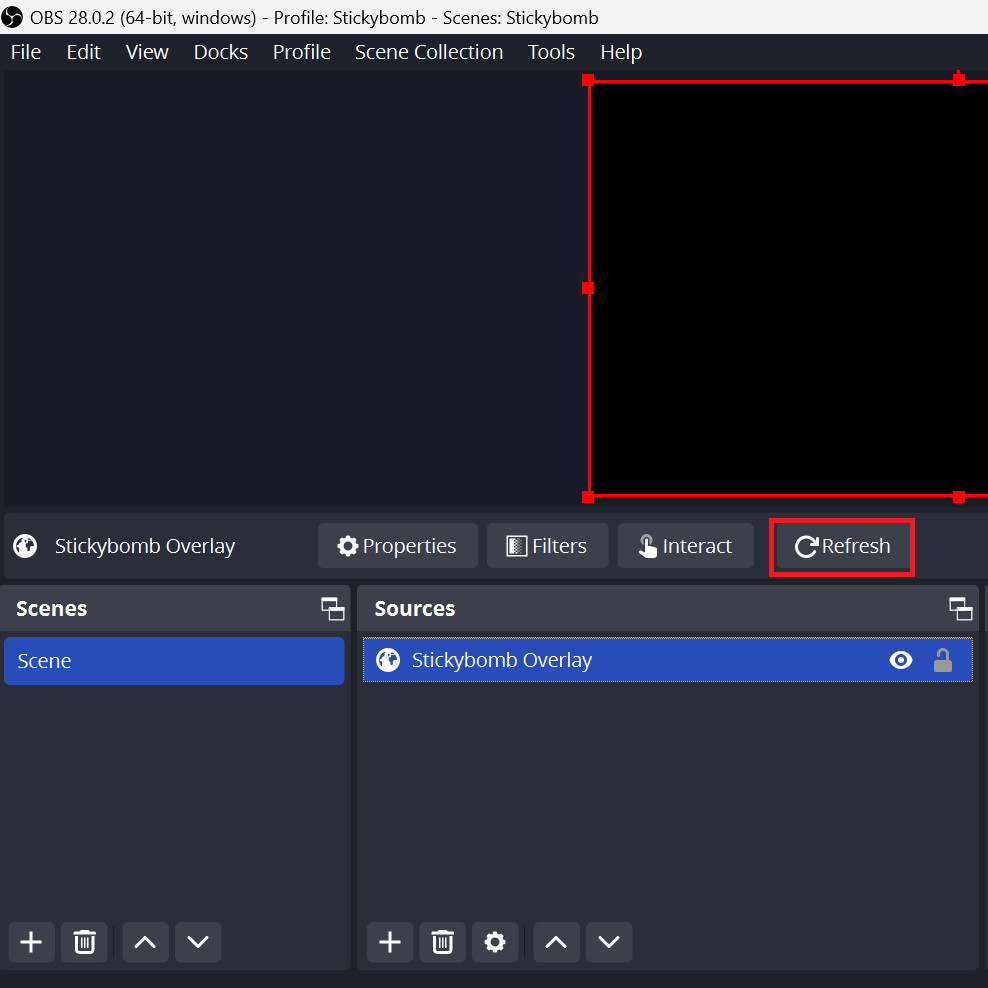Click the top-left resize handle in preview
The image size is (988, 988).
588,80
